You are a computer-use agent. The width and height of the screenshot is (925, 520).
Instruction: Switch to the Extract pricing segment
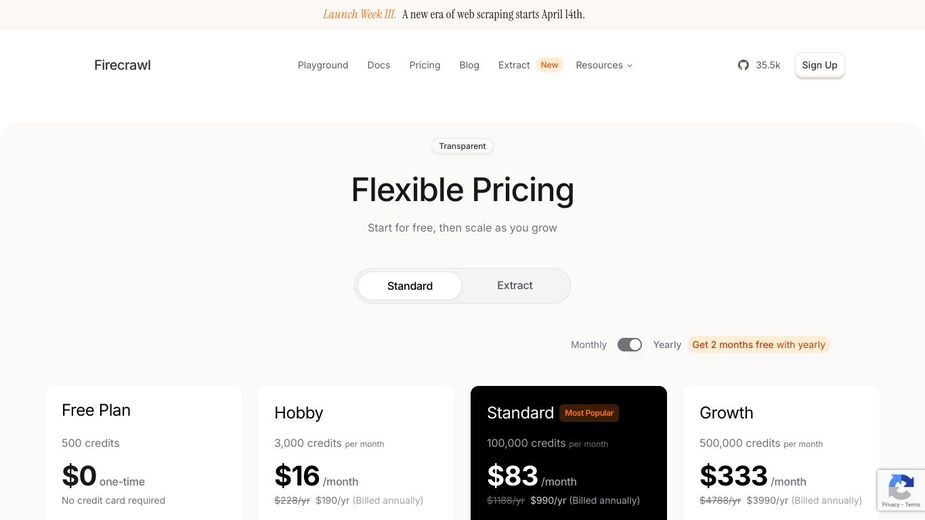pyautogui.click(x=514, y=286)
